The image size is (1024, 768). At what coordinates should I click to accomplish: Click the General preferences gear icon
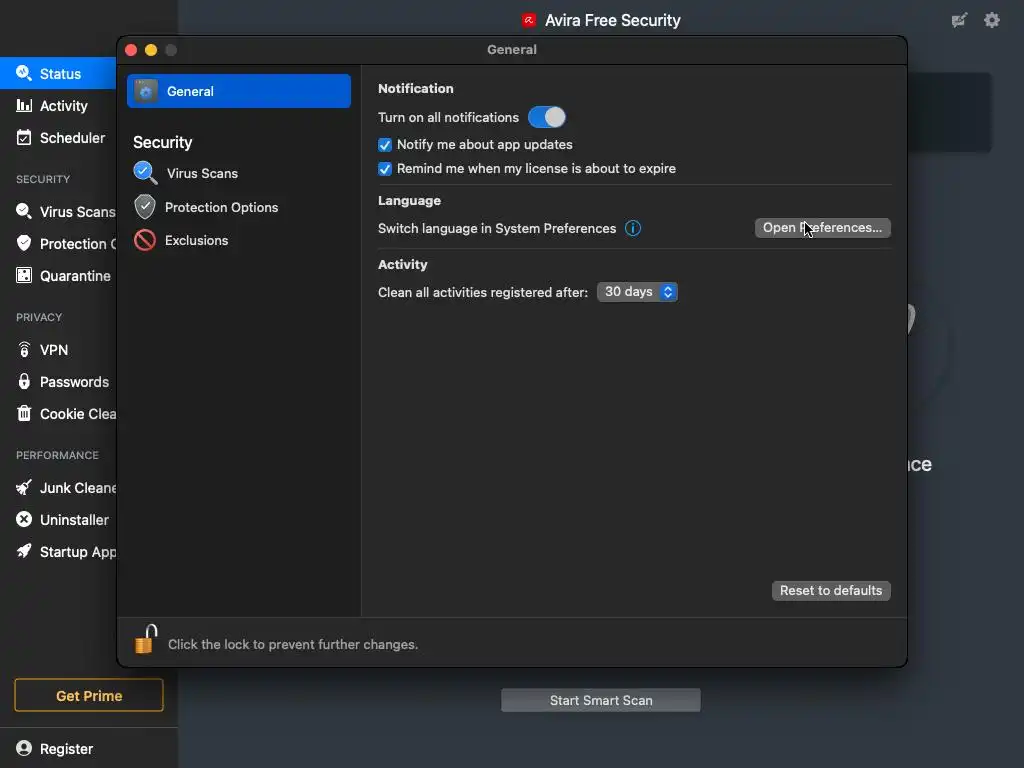point(146,91)
